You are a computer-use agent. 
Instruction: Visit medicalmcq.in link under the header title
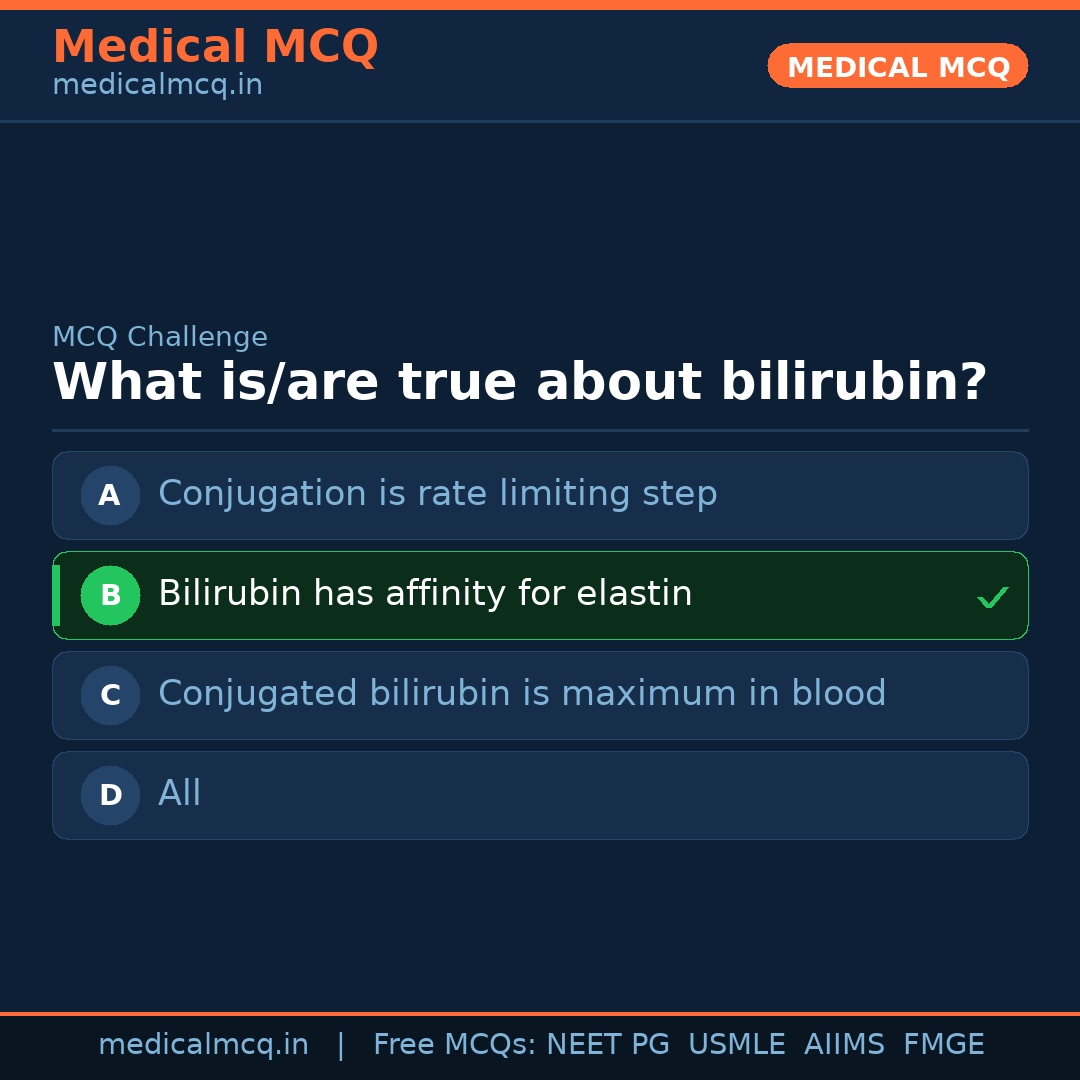tap(157, 85)
